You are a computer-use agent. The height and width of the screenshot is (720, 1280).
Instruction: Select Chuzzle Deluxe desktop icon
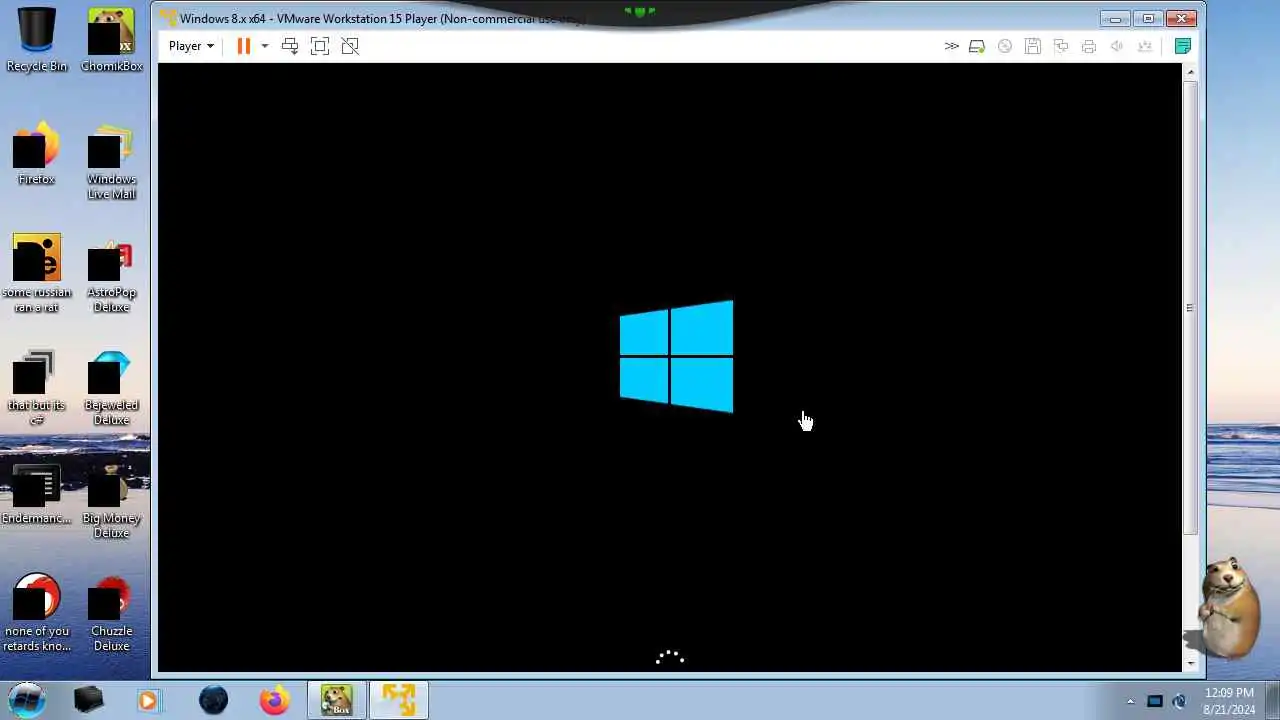point(111,613)
